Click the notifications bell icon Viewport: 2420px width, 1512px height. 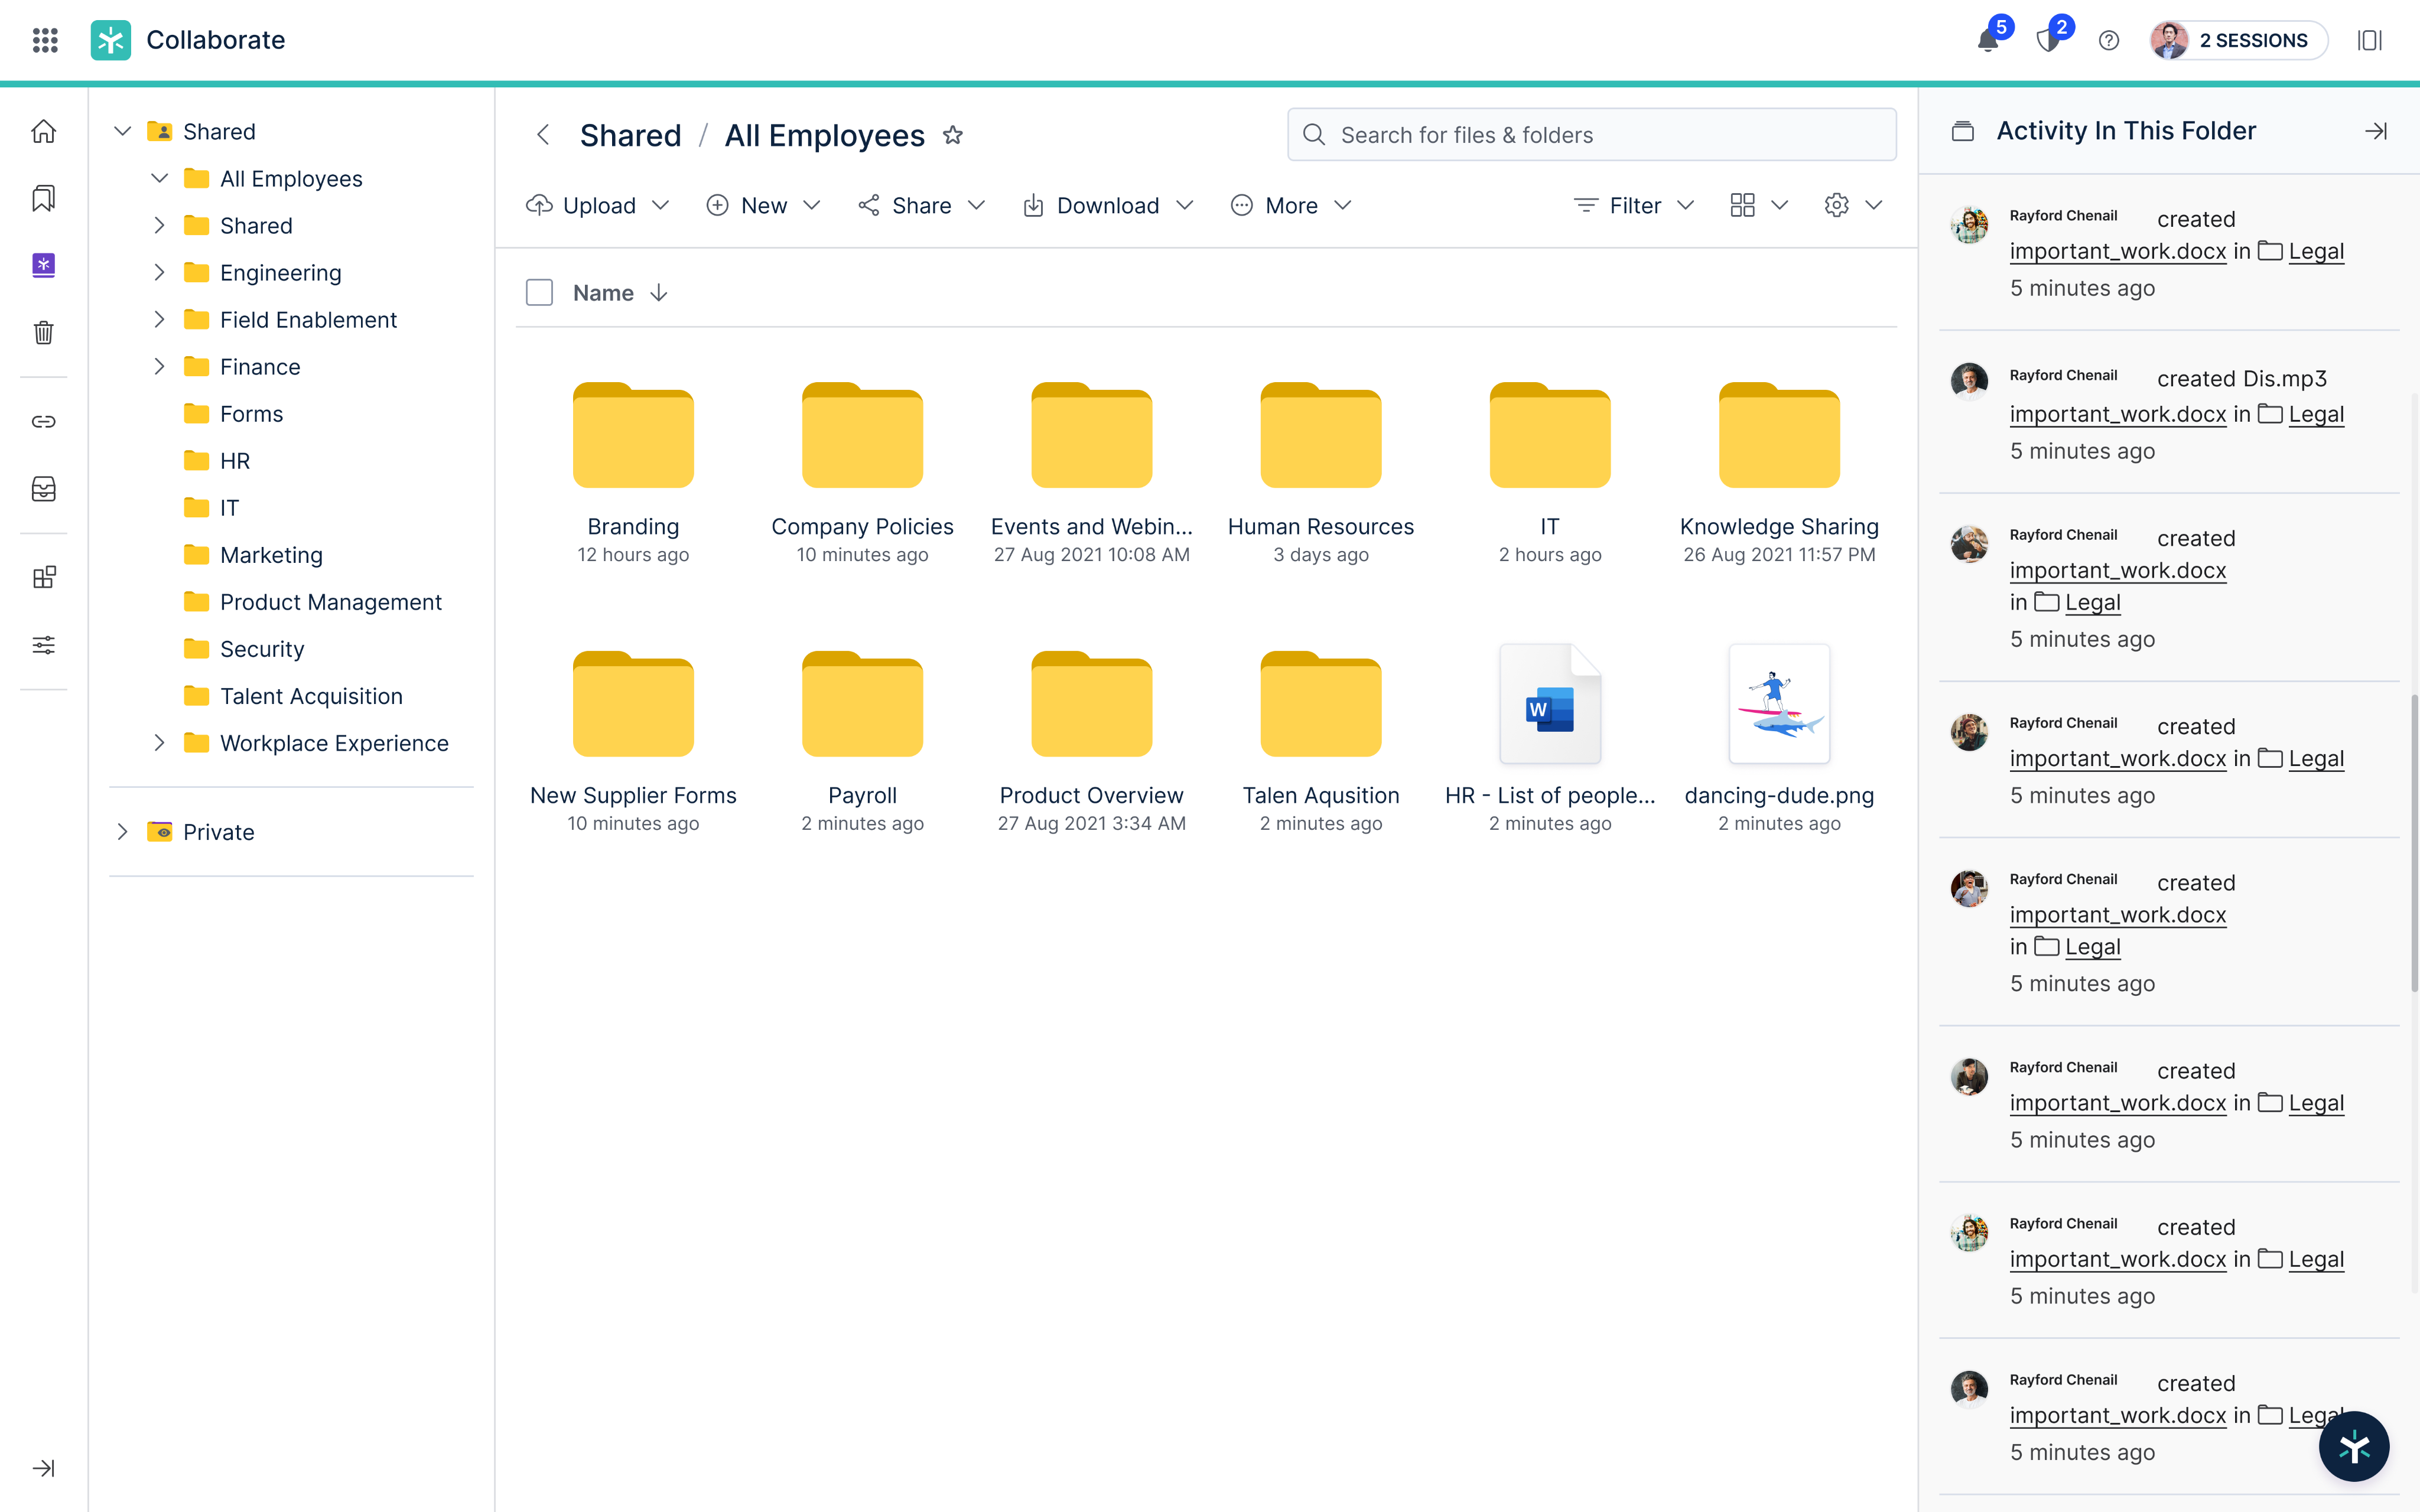[1988, 40]
